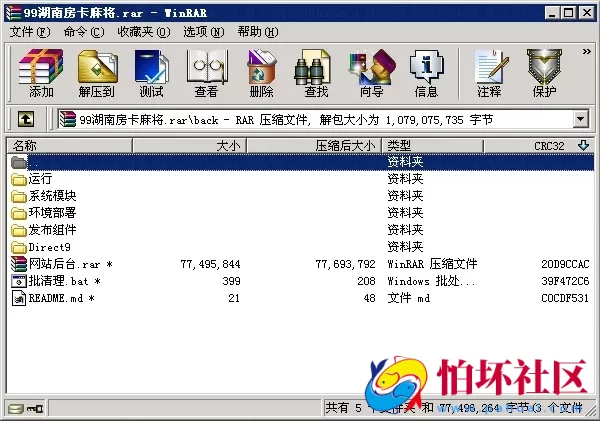The width and height of the screenshot is (600, 421).
Task: Open the 查看 (View) tool
Action: click(x=206, y=73)
